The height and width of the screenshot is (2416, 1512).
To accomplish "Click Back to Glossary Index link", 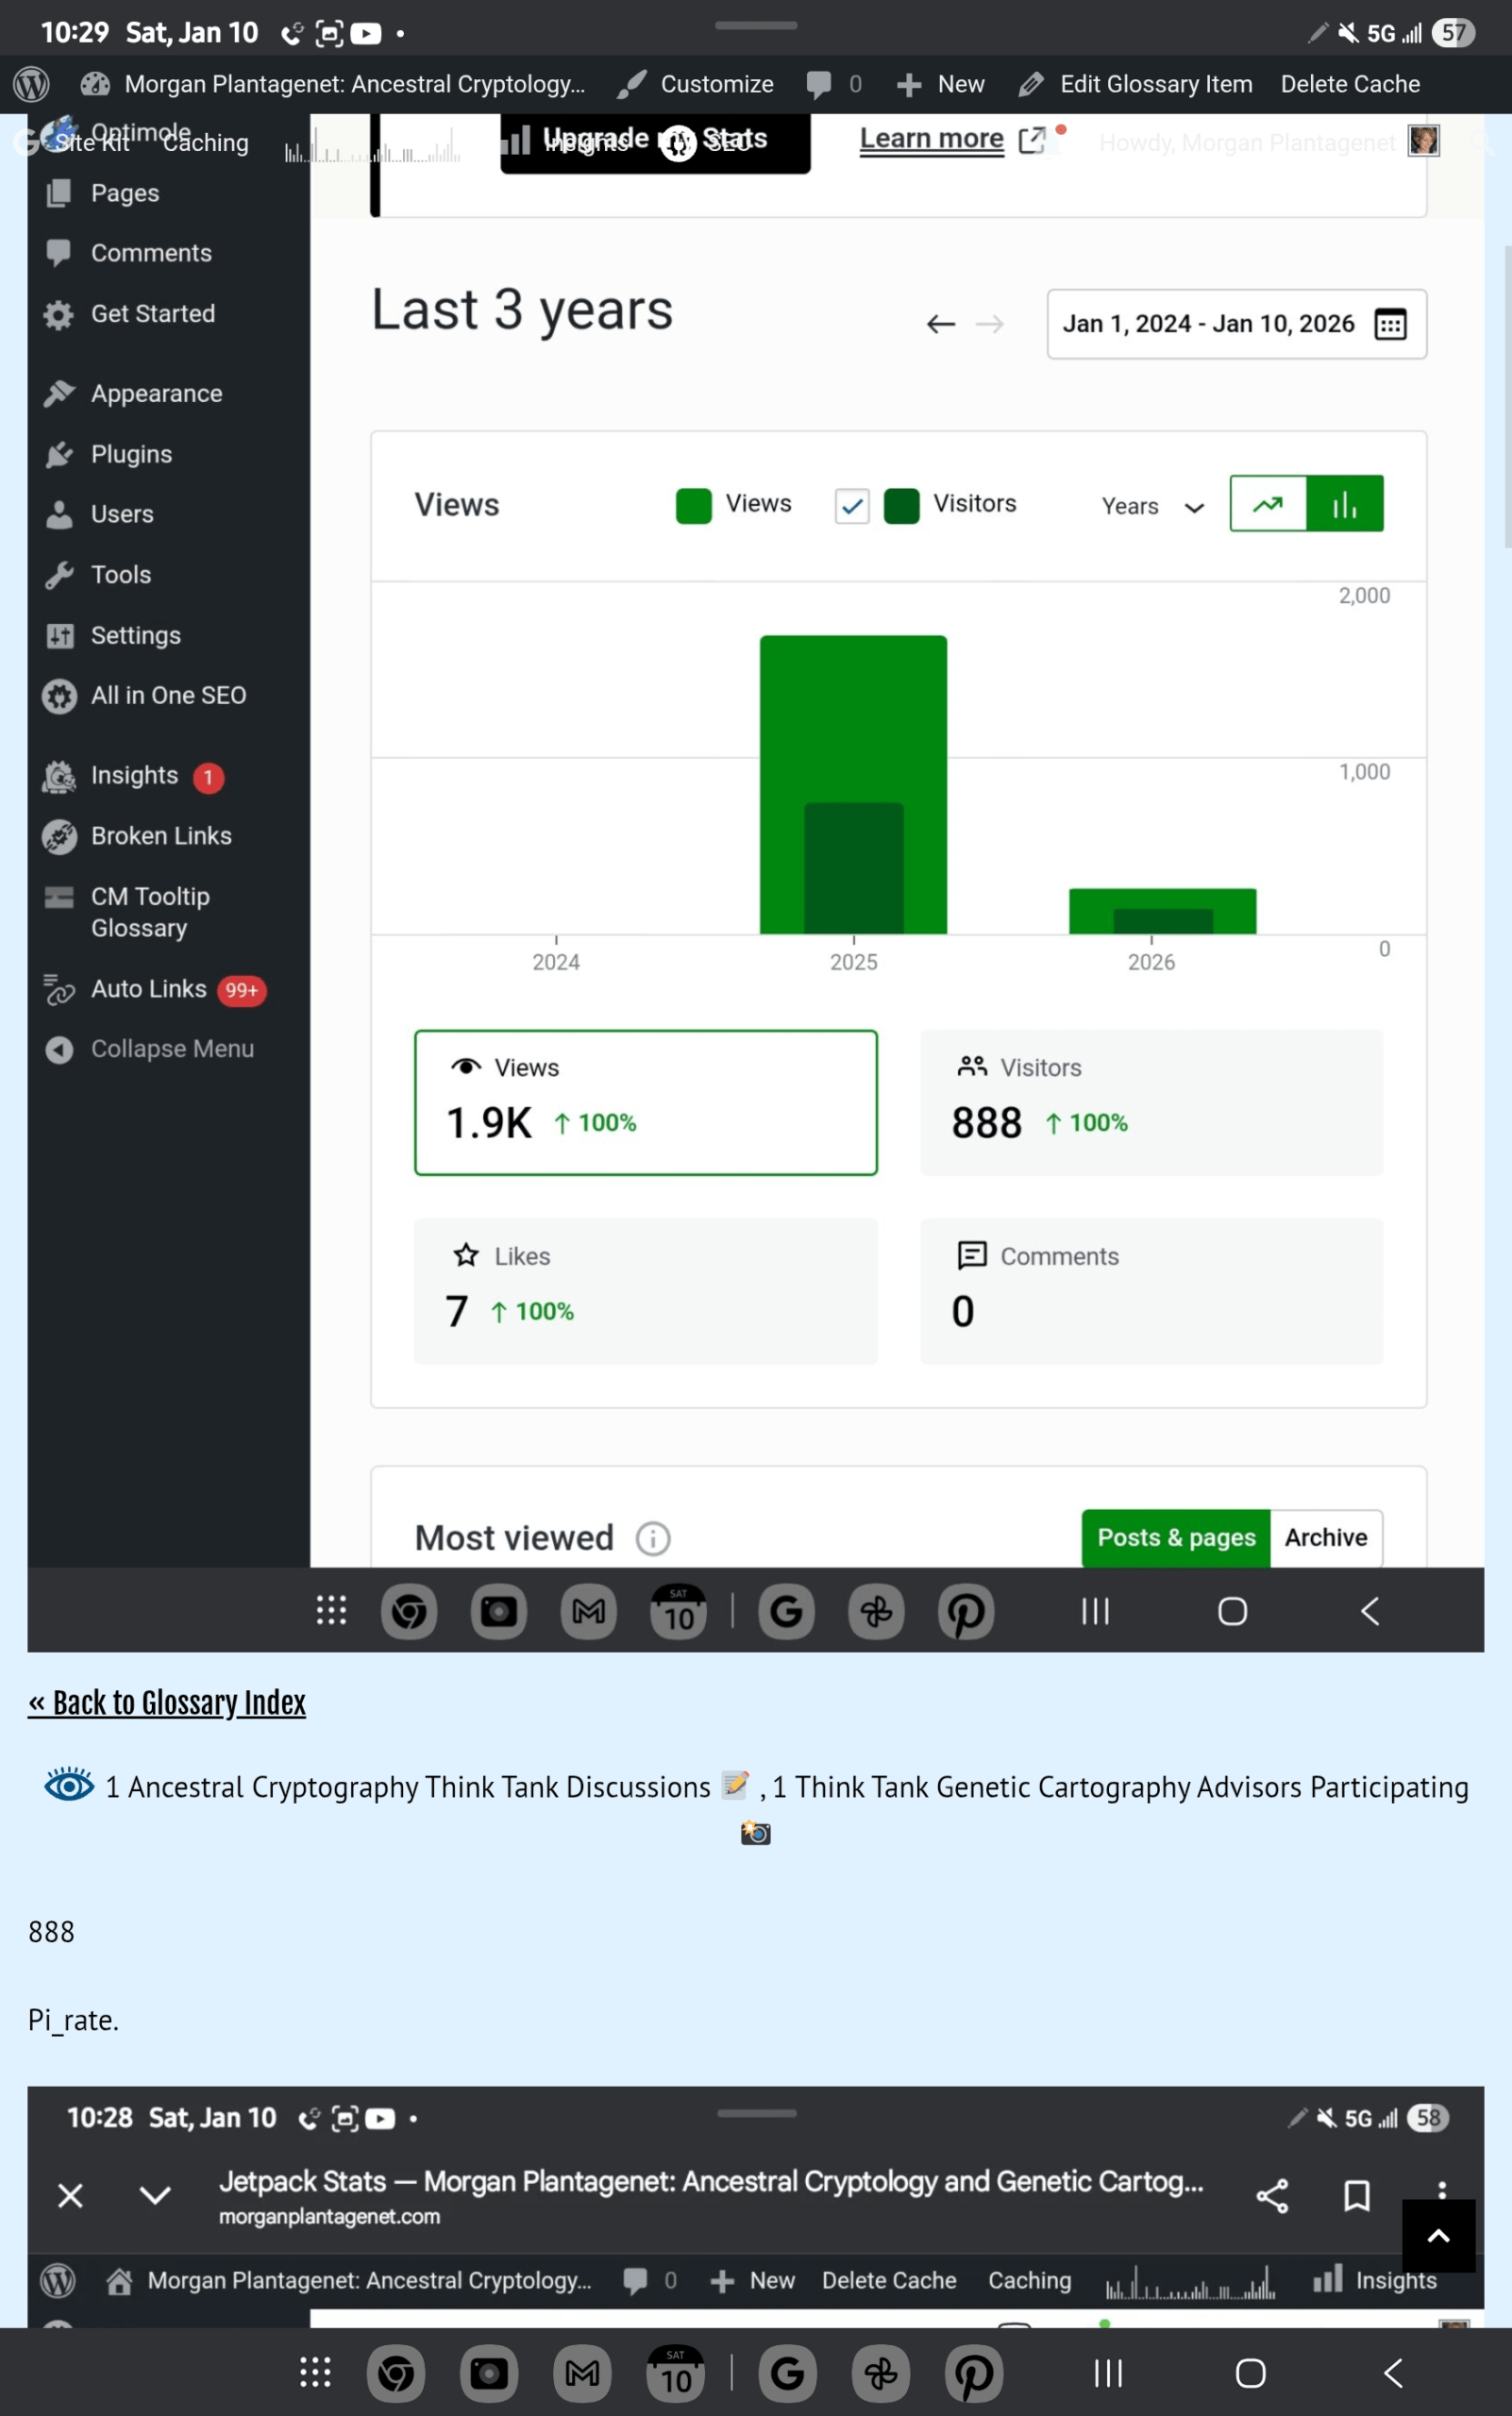I will pos(167,1703).
